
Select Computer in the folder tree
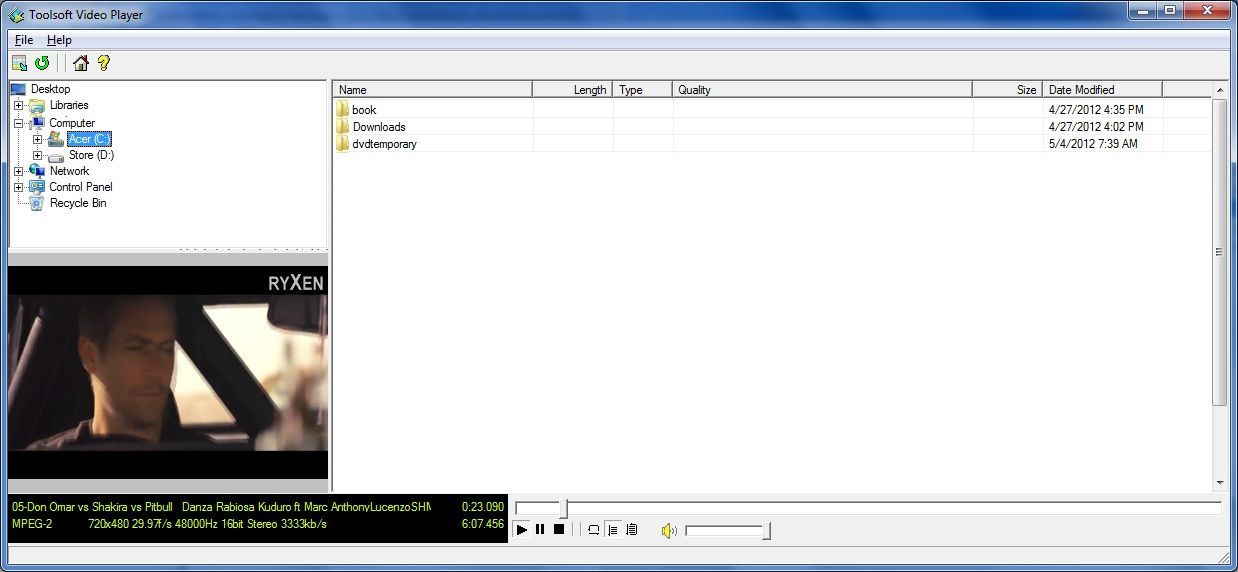coord(72,123)
